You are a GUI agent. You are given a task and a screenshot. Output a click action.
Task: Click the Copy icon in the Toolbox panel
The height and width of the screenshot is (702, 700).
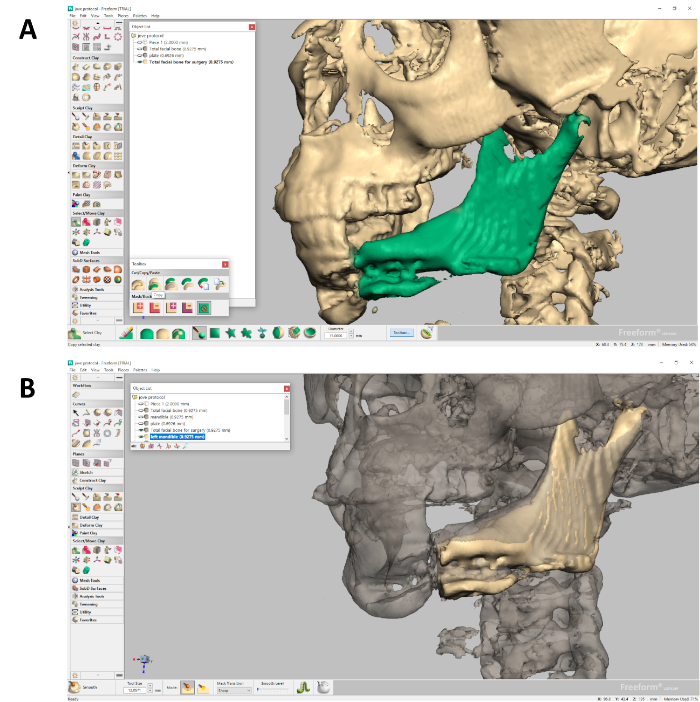(x=154, y=284)
